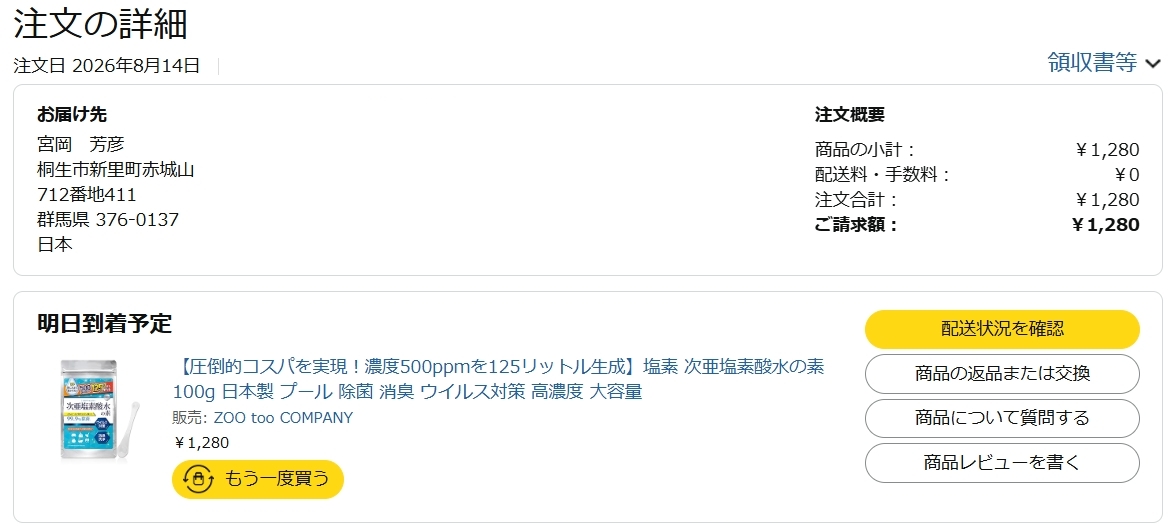
Task: Click the 明日到着予定 delivery status heading
Action: (x=104, y=323)
